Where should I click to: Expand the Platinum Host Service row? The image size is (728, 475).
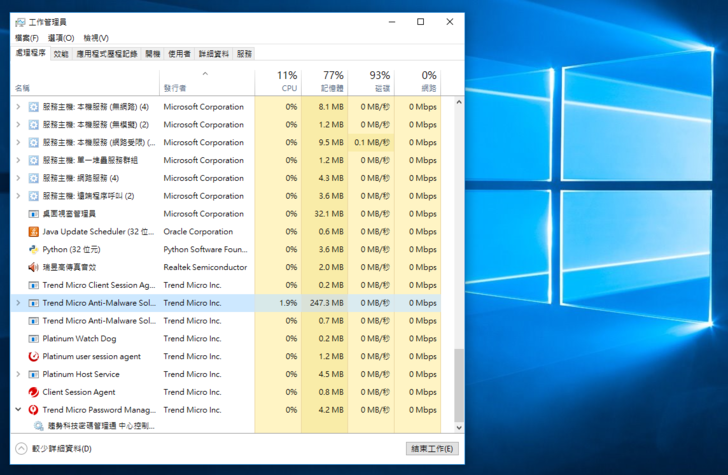(x=18, y=374)
